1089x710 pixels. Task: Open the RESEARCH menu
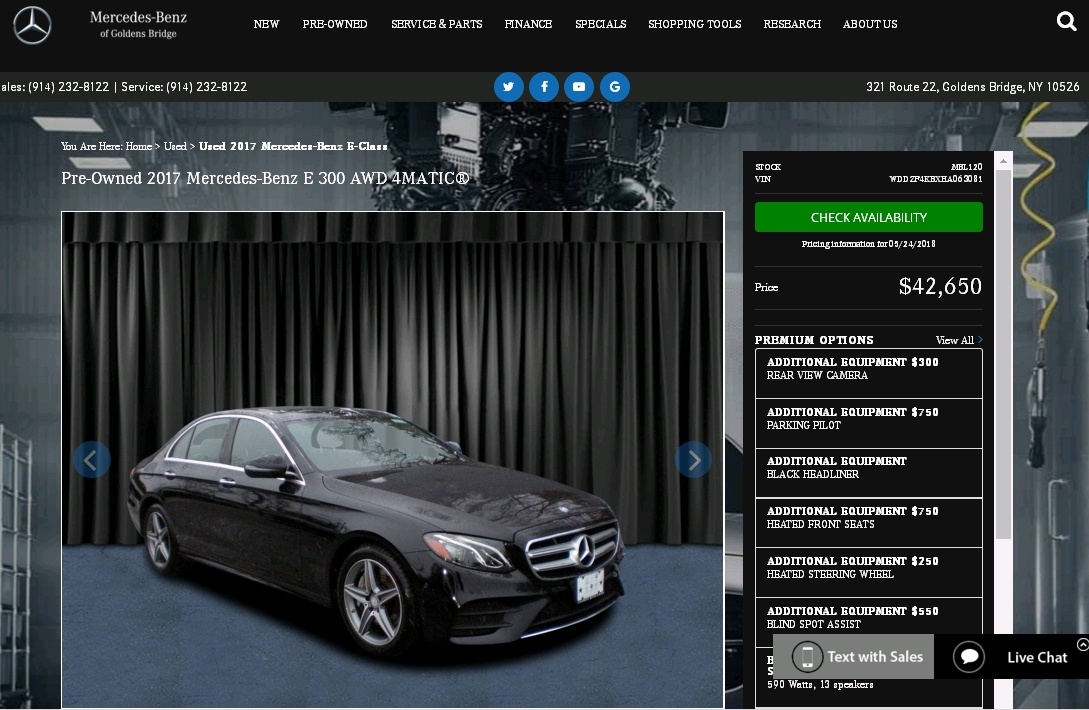[792, 24]
